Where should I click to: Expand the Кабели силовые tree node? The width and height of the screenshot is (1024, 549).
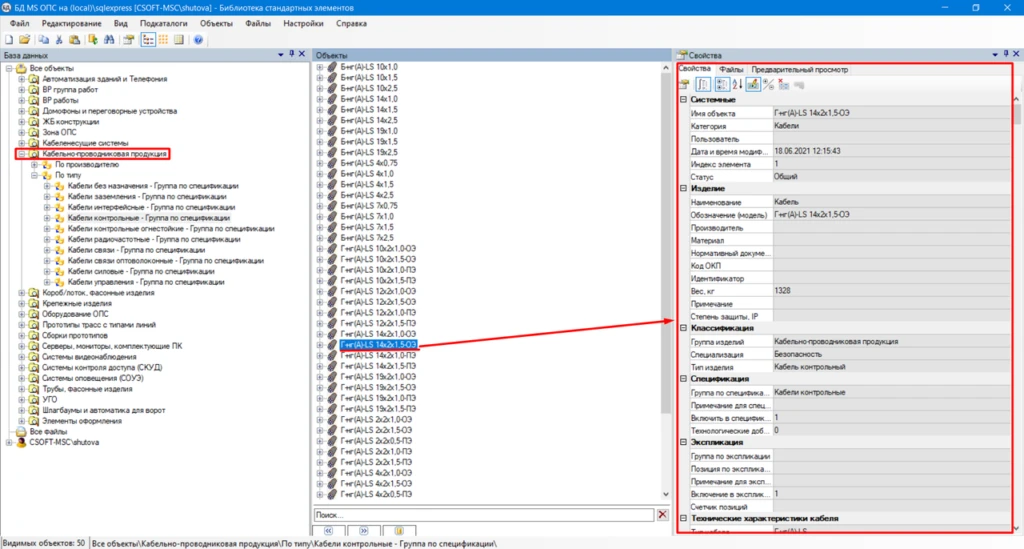point(47,271)
